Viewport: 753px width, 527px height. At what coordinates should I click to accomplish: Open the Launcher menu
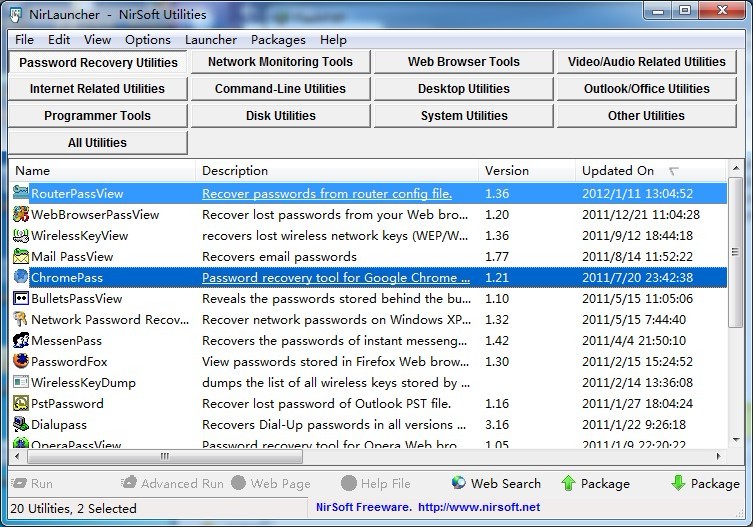coord(210,40)
